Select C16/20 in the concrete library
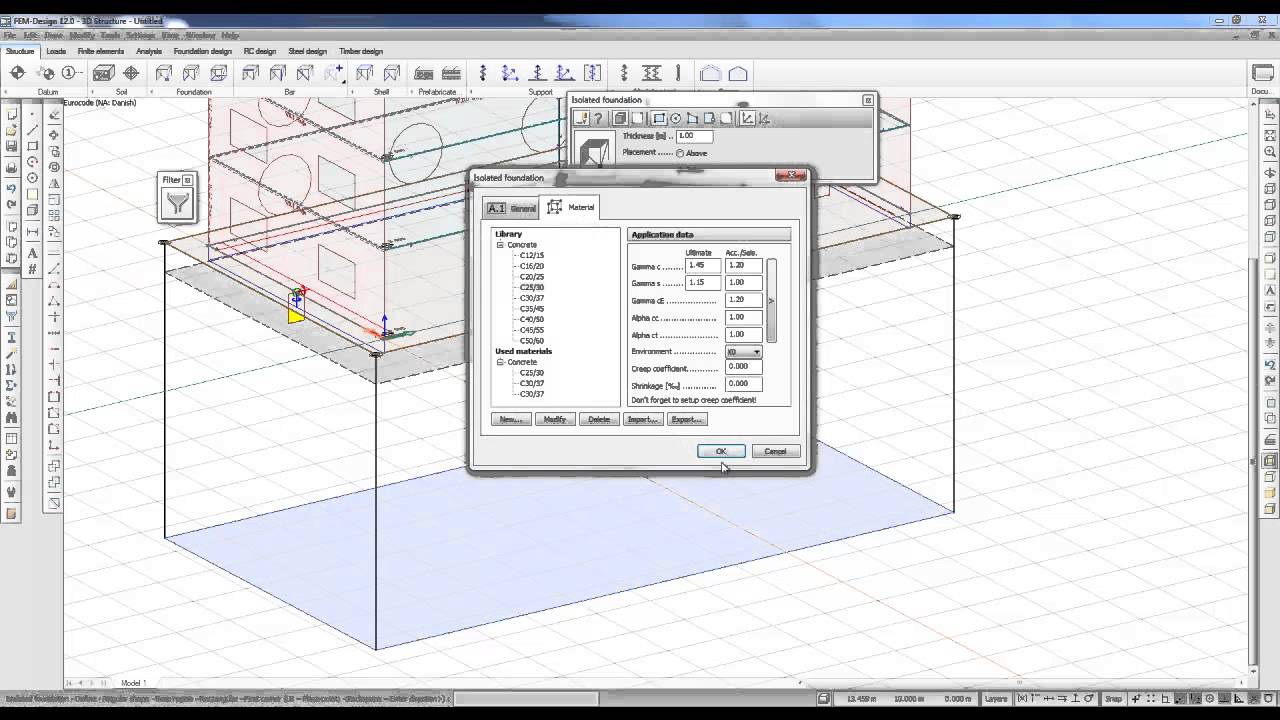Viewport: 1280px width, 720px height. 532,266
